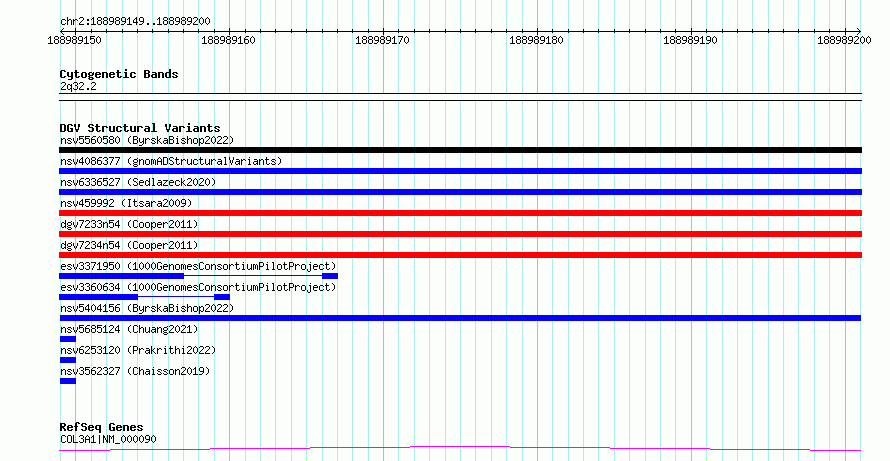
Task: Click the Cytogenetic Bands track title
Action: pyautogui.click(x=119, y=74)
